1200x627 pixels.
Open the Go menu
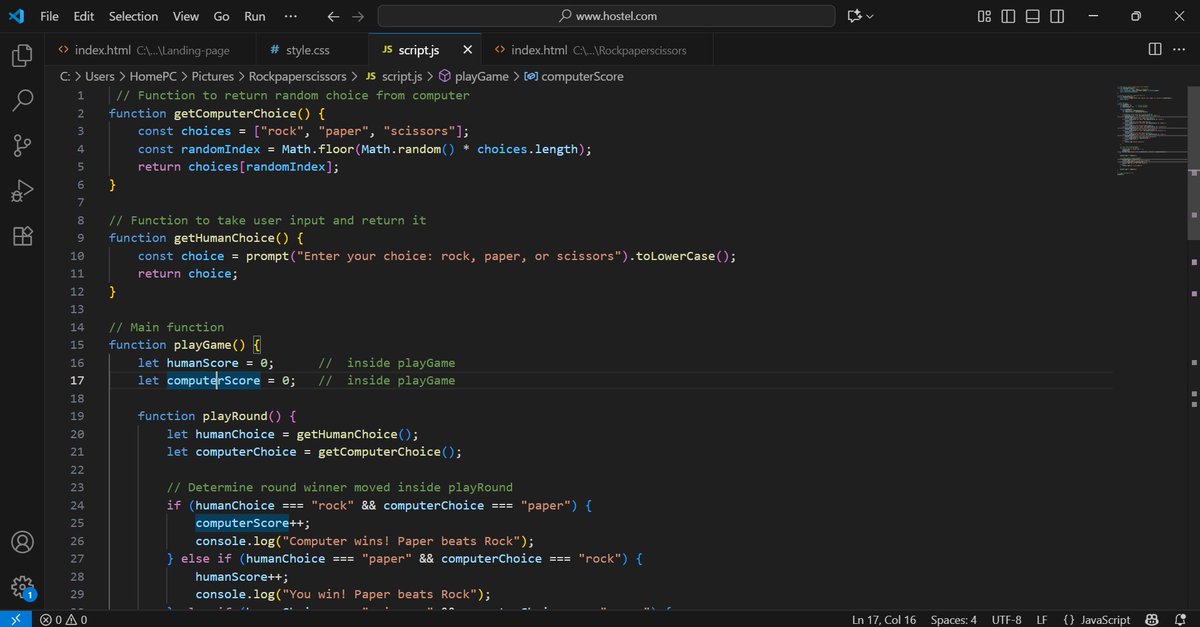coord(221,16)
